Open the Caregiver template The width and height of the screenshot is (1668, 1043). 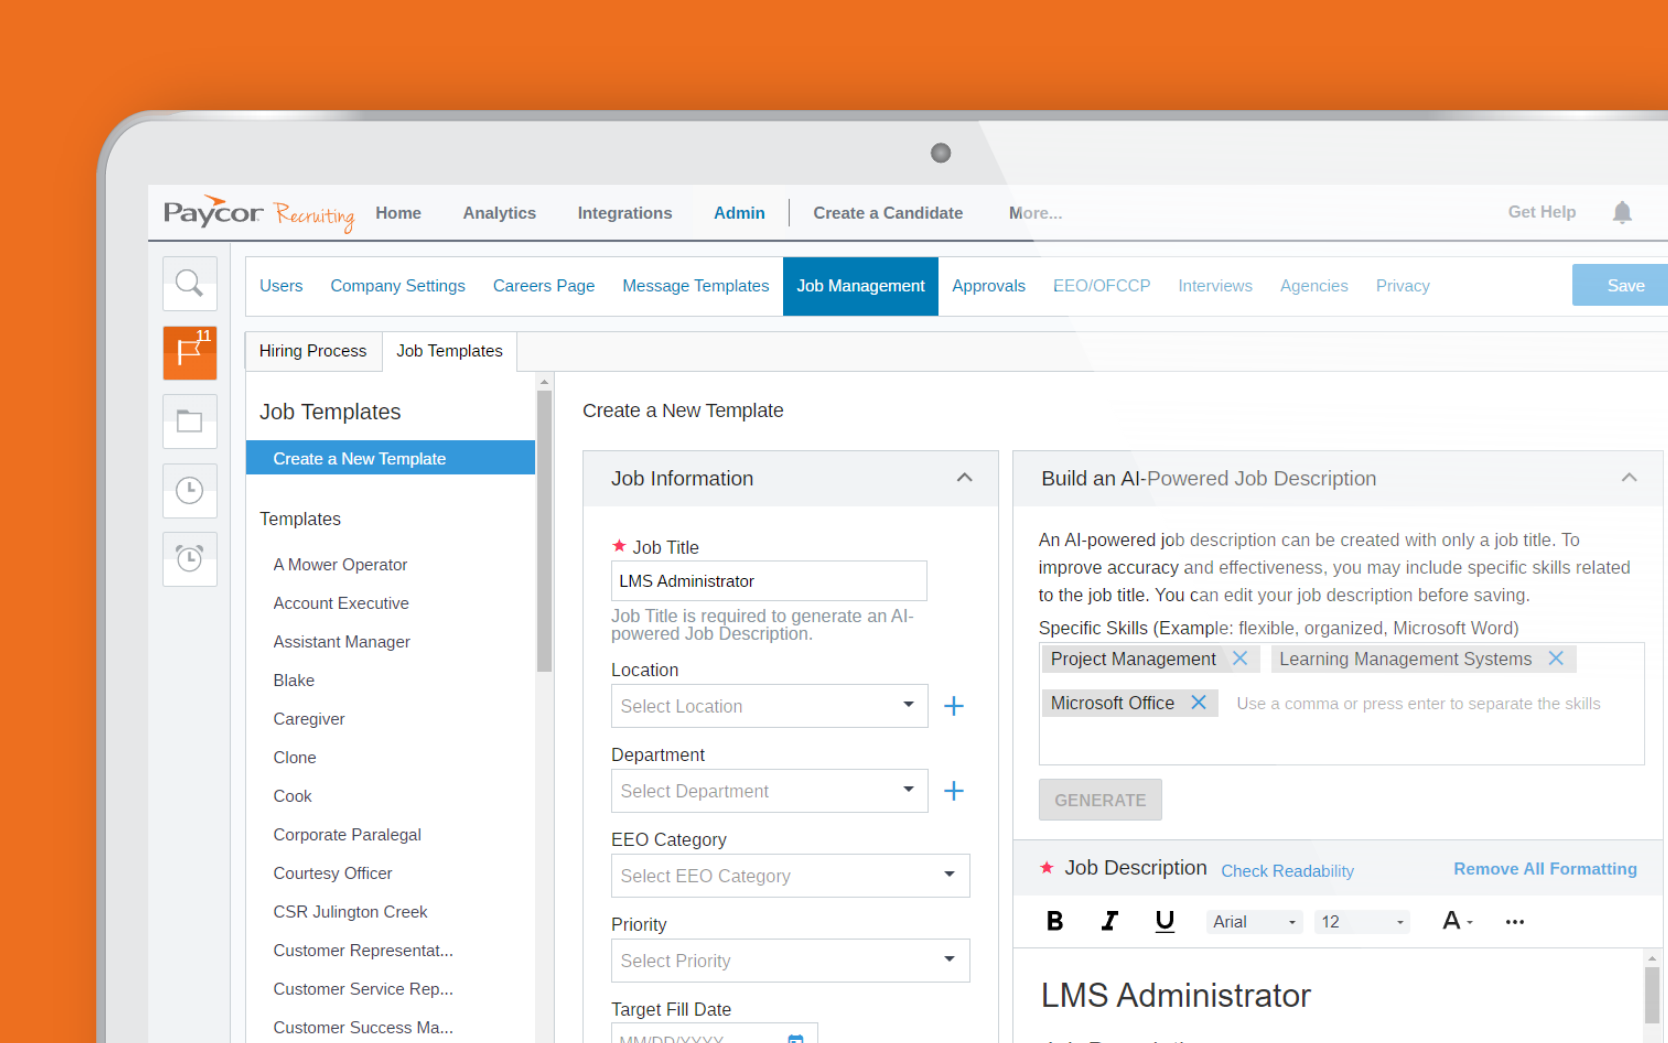[309, 719]
